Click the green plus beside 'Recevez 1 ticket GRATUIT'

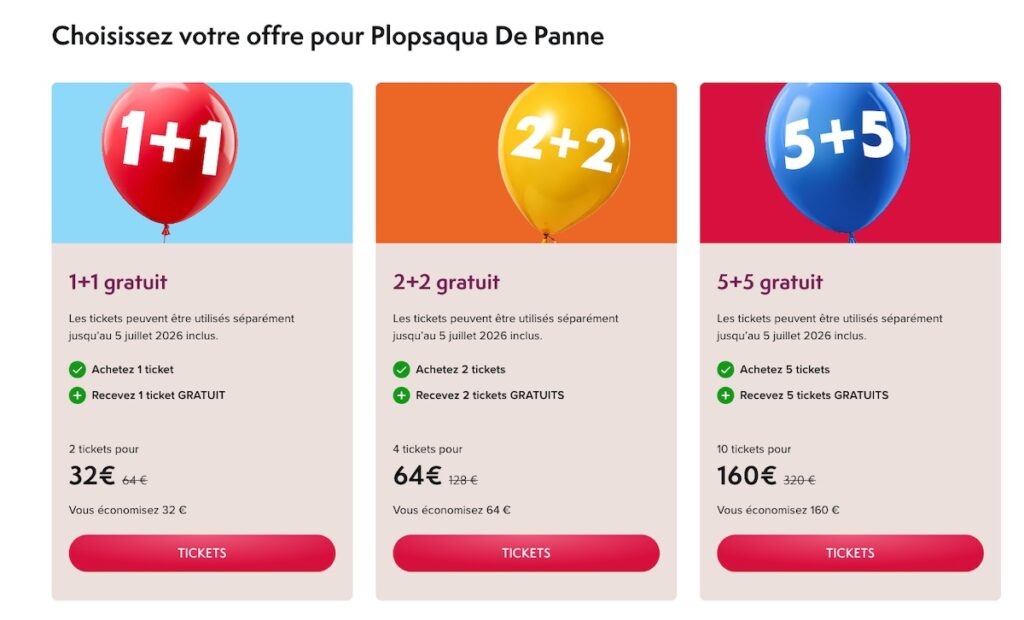76,394
